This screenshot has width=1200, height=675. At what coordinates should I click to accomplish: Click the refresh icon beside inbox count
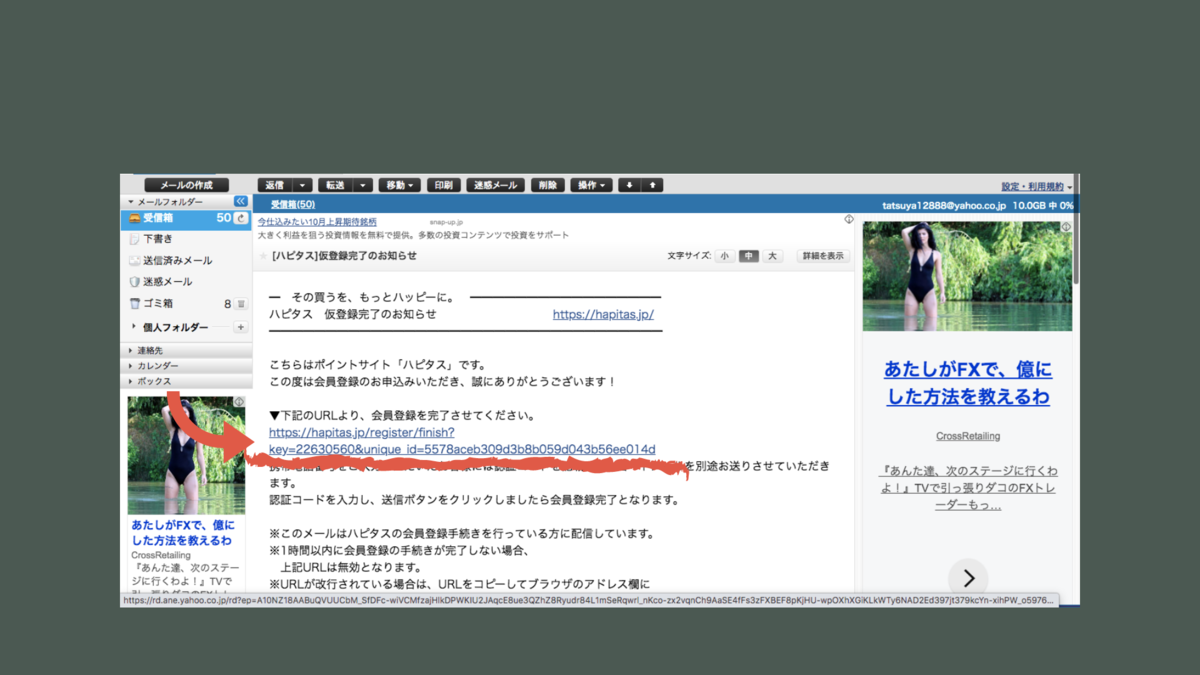pyautogui.click(x=241, y=218)
